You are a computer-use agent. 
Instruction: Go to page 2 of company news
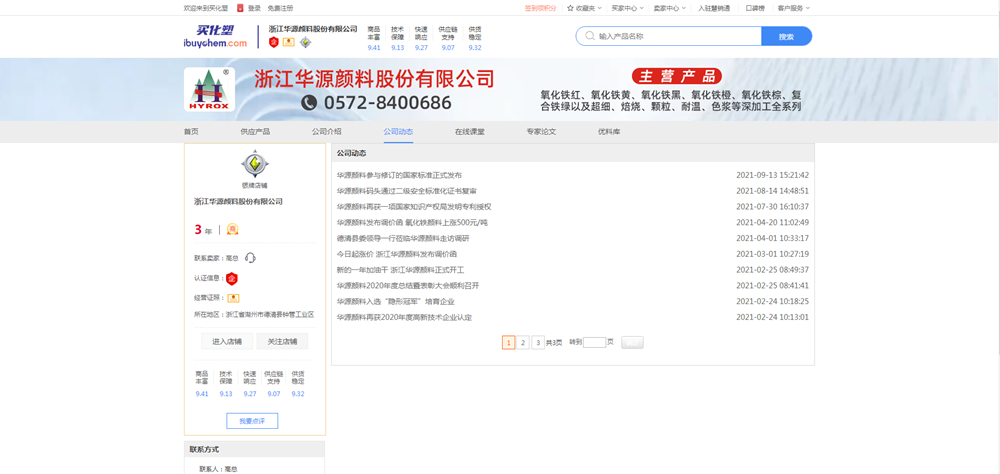(523, 343)
